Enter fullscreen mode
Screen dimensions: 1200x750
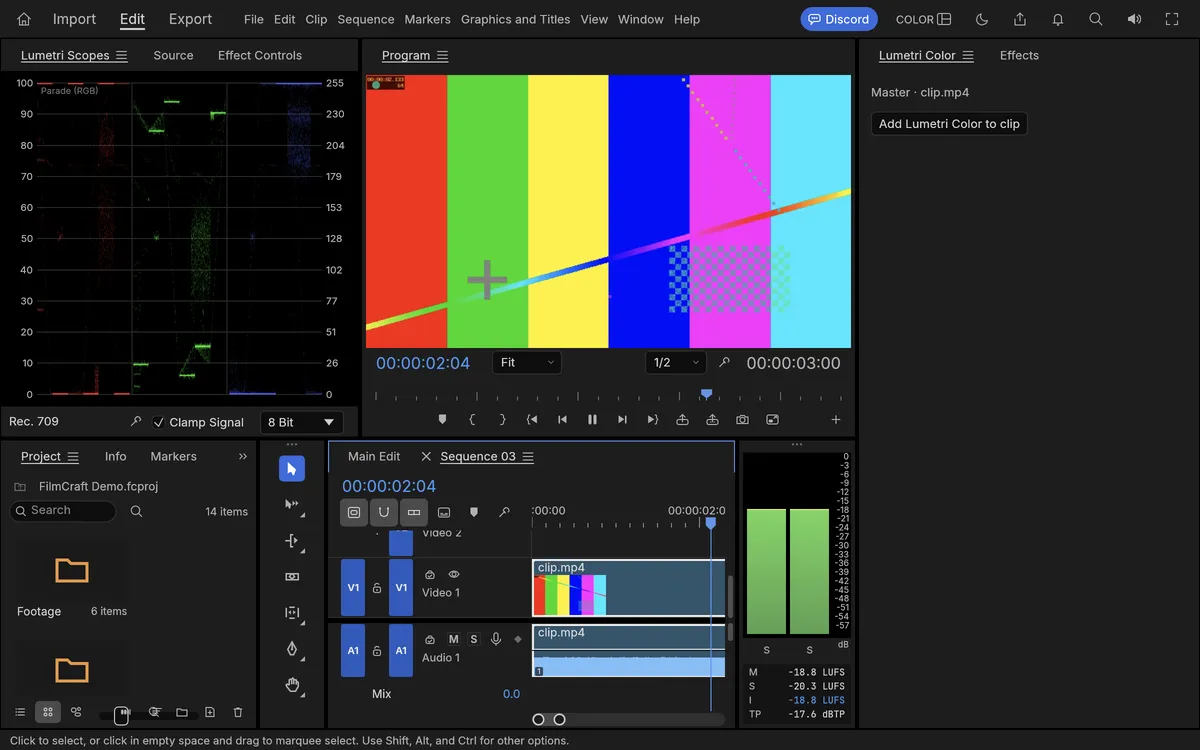(x=1172, y=19)
